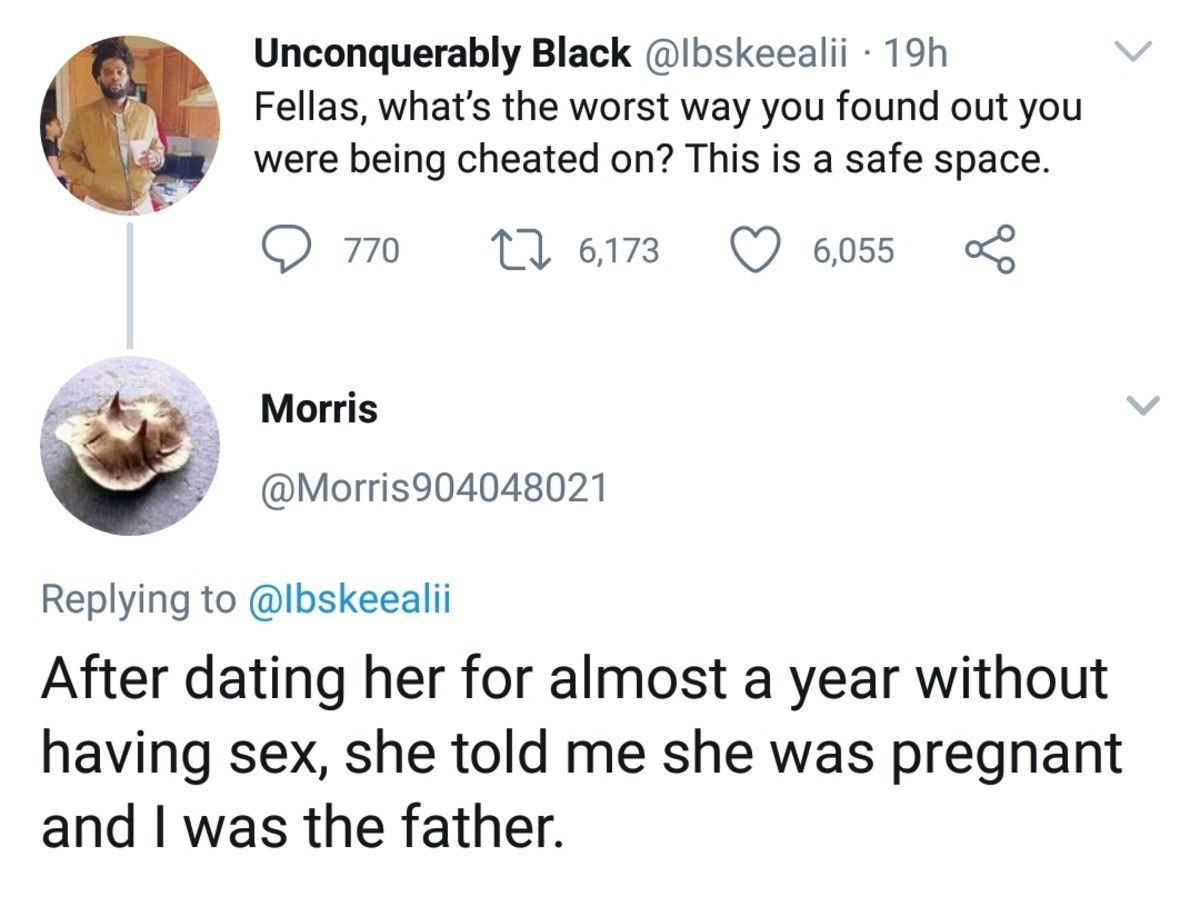Open the tweet text starting 'Fellas, what's the worst'

tap(668, 132)
